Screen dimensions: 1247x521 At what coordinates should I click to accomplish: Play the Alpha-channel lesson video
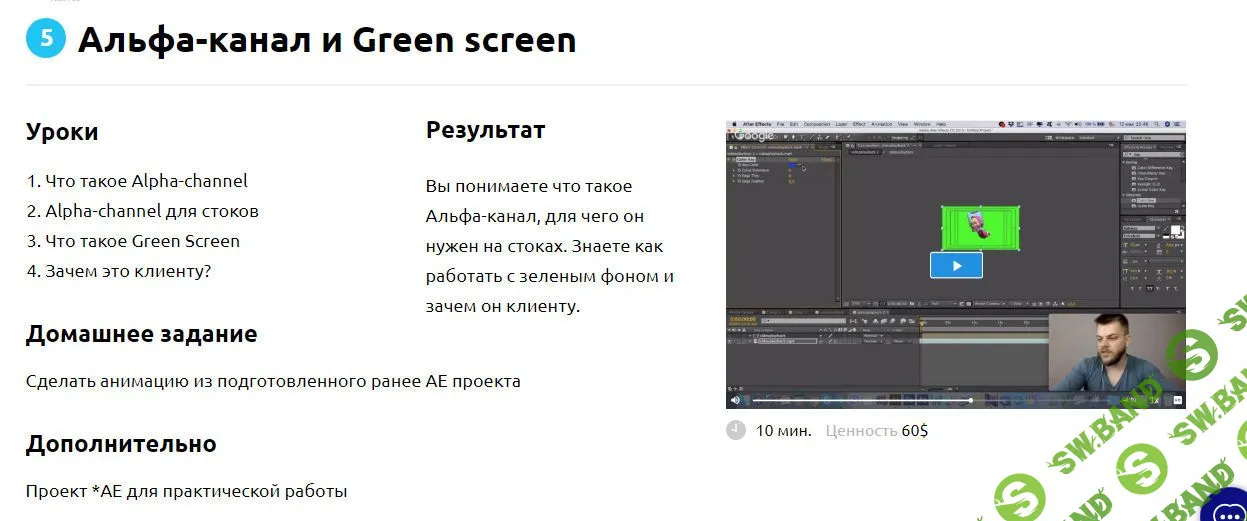[956, 265]
